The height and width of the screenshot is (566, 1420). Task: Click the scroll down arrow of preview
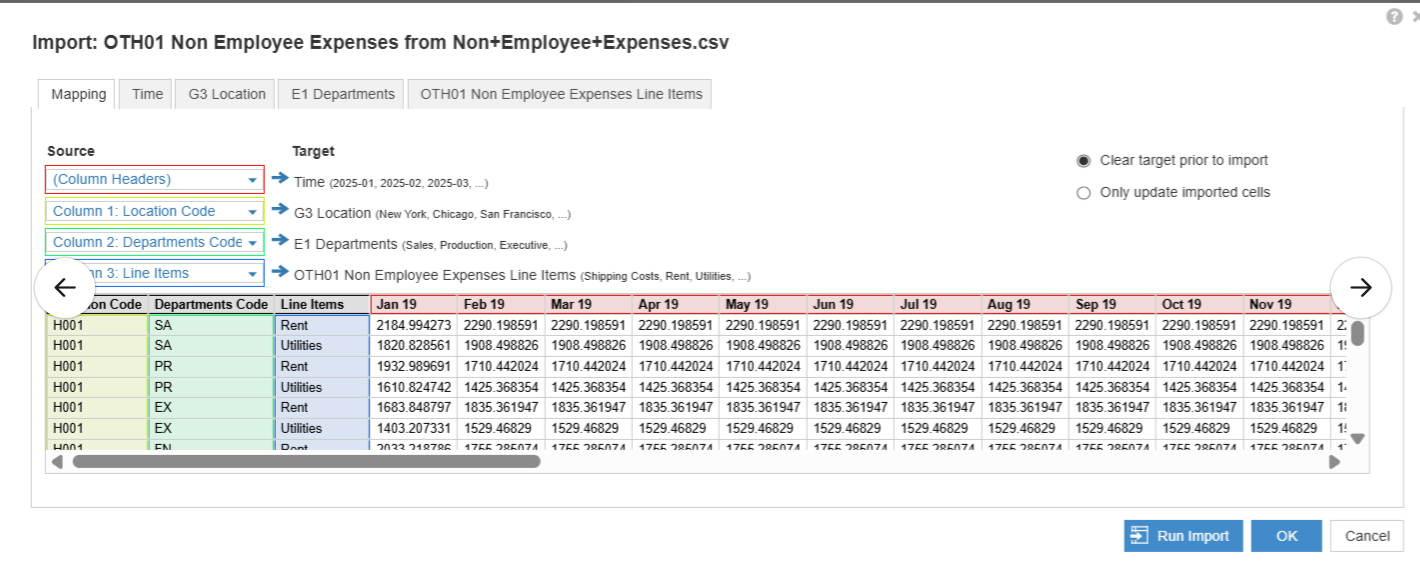pos(1357,438)
